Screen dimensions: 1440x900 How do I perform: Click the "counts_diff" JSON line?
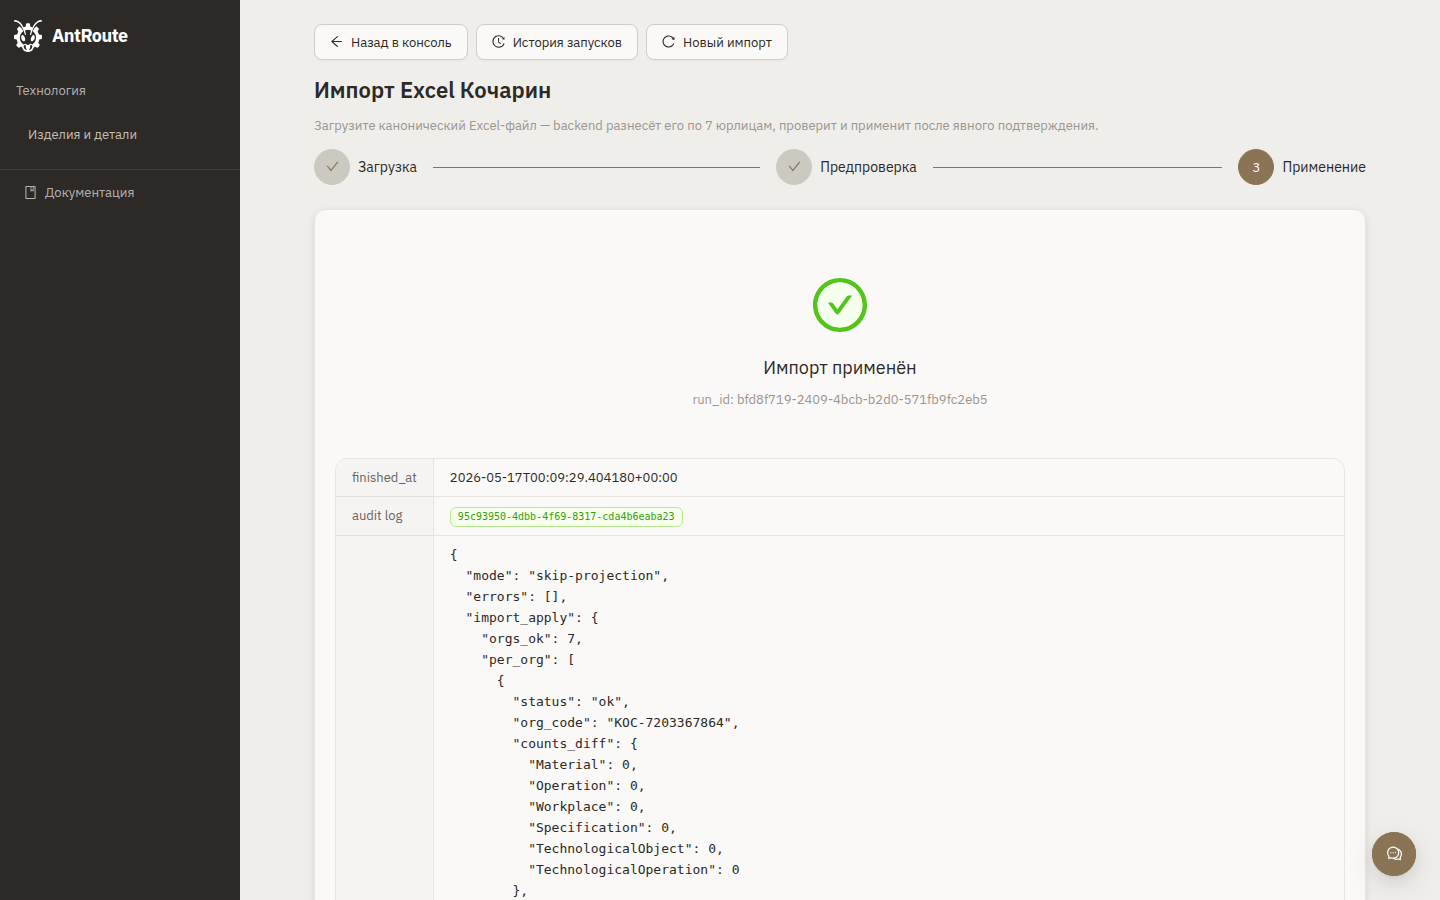(x=575, y=744)
